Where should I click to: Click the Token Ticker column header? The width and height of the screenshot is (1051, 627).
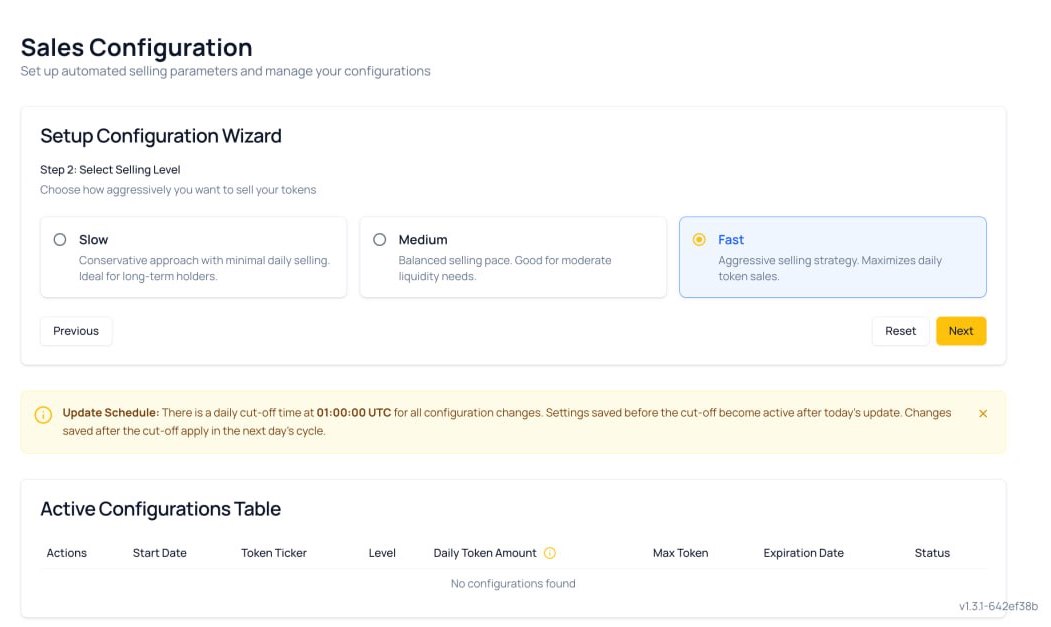pyautogui.click(x=273, y=553)
